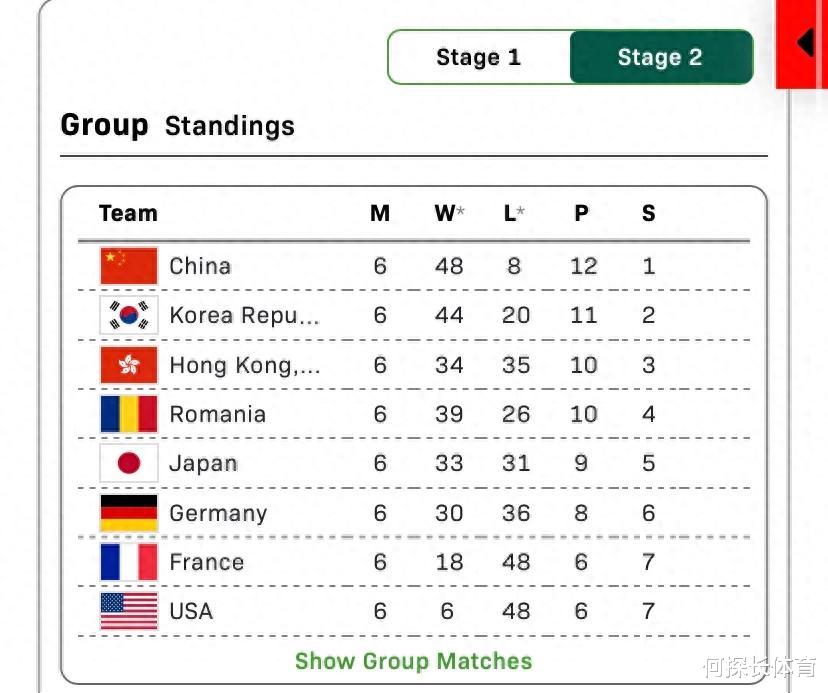Select the Romania team name

(218, 414)
